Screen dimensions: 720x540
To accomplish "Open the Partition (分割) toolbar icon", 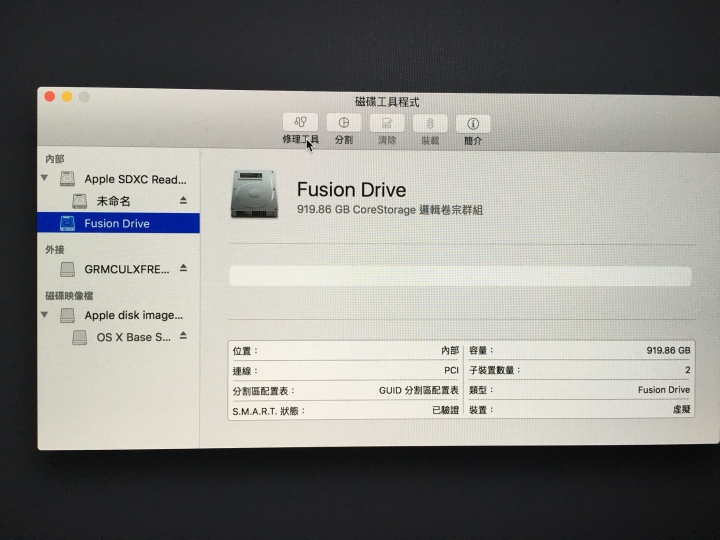I will [343, 123].
